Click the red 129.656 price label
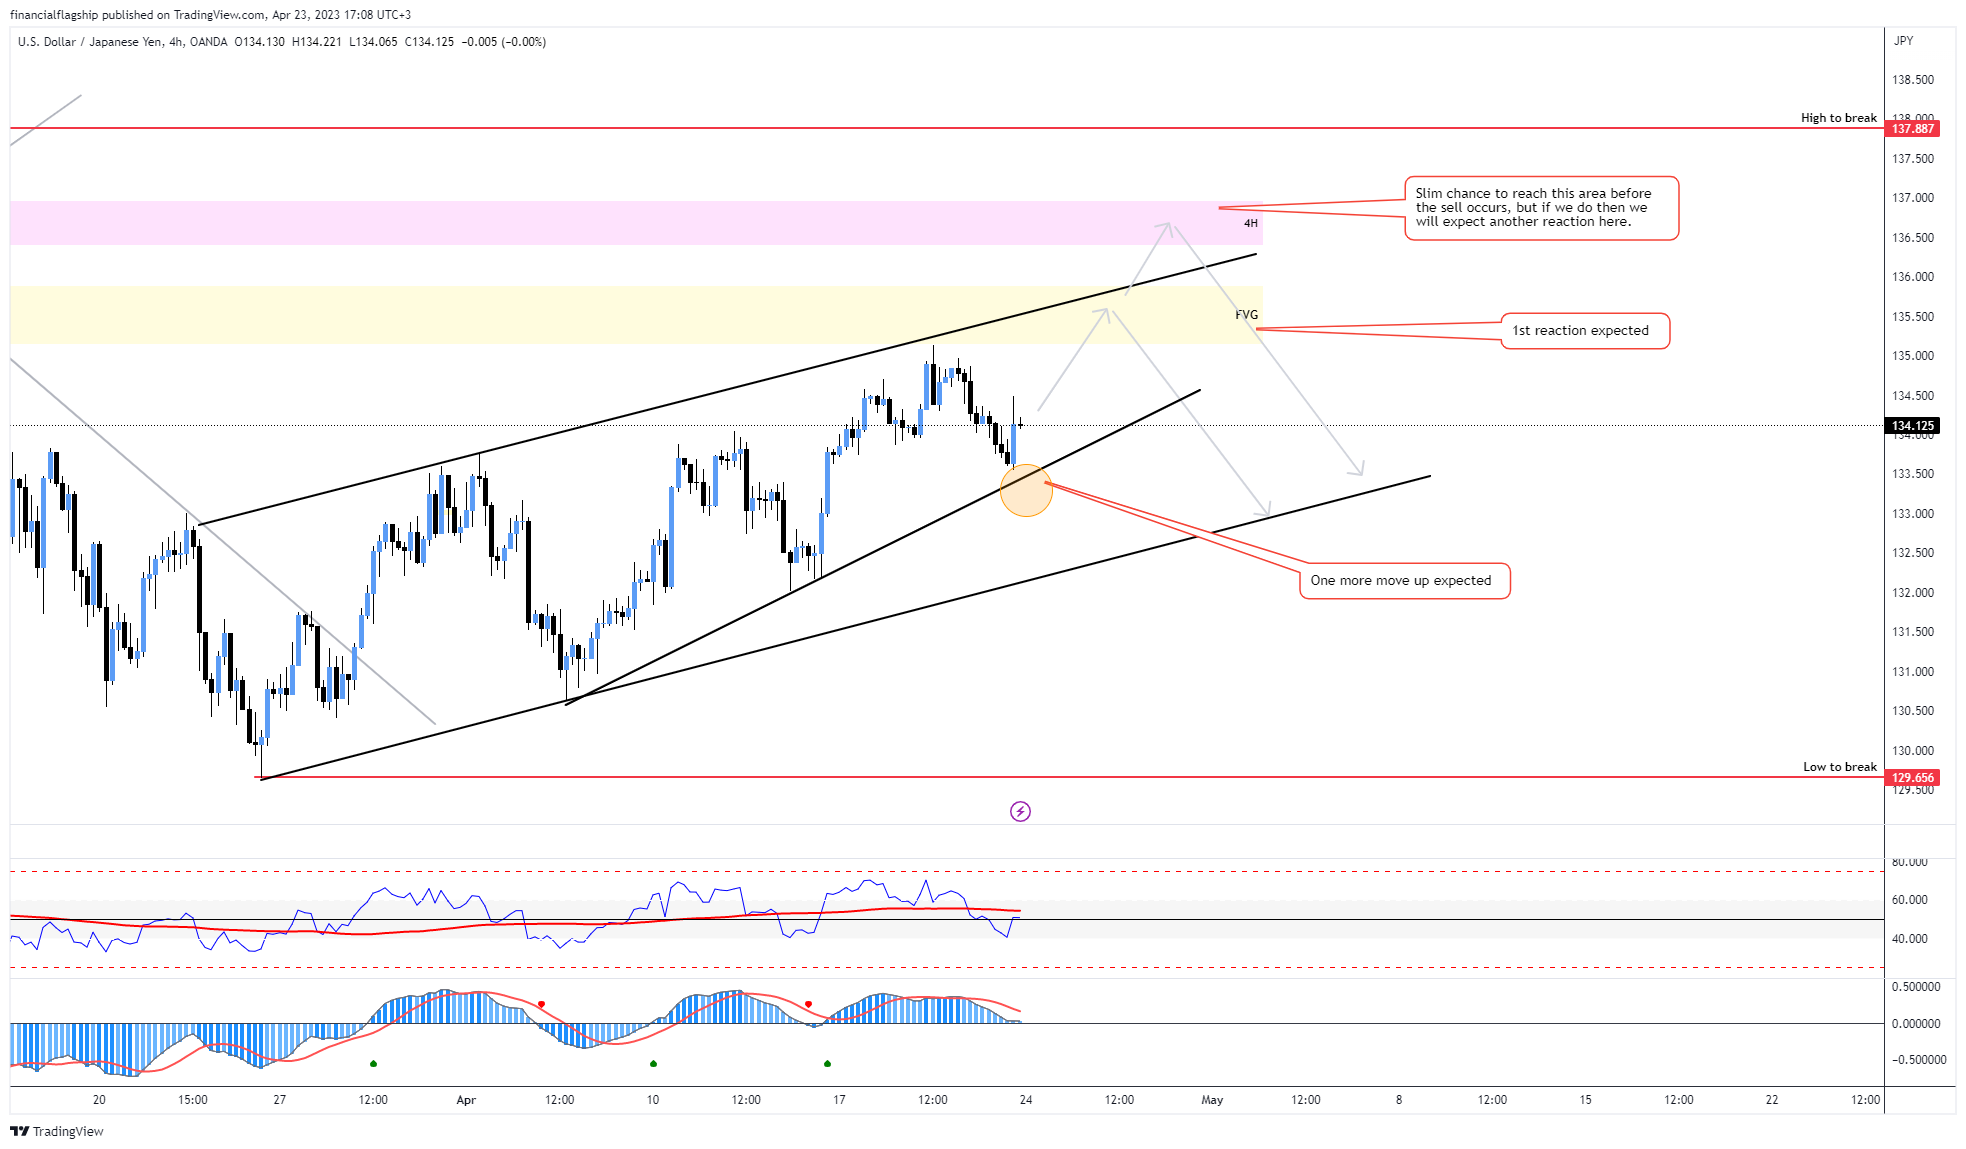Image resolution: width=1966 pixels, height=1149 pixels. pyautogui.click(x=1912, y=777)
